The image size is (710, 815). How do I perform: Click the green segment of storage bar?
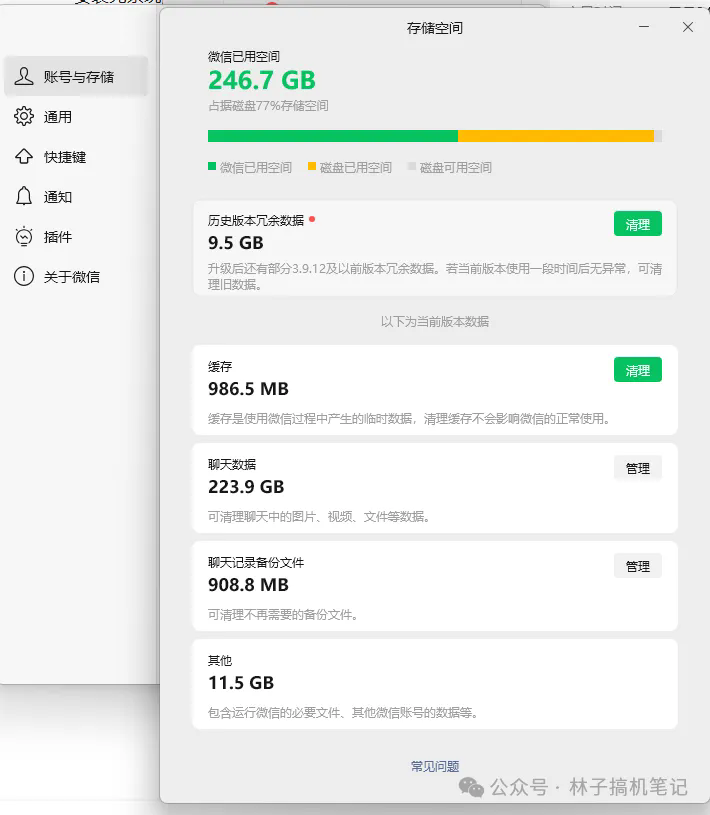tap(332, 136)
